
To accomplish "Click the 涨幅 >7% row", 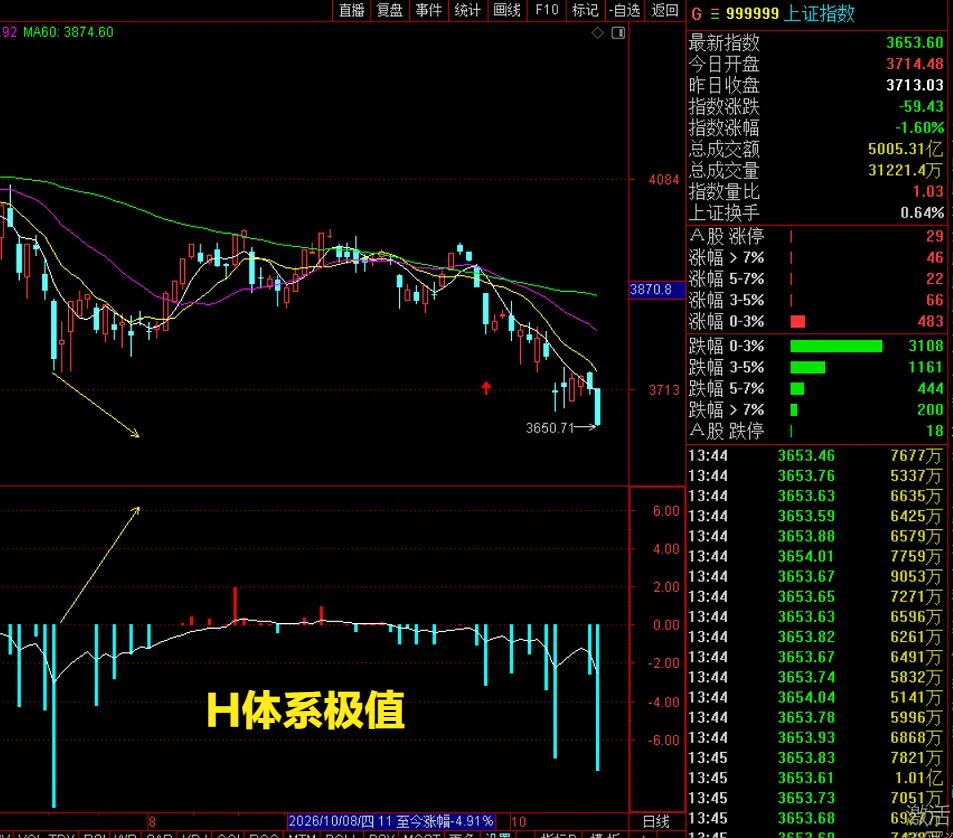I will 816,258.
